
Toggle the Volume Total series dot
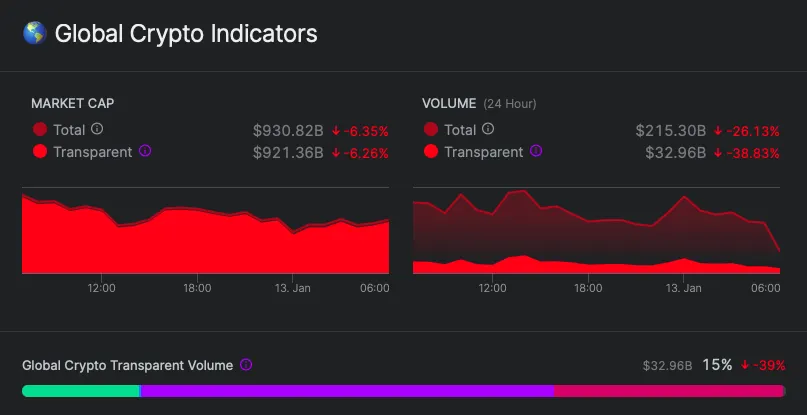431,130
